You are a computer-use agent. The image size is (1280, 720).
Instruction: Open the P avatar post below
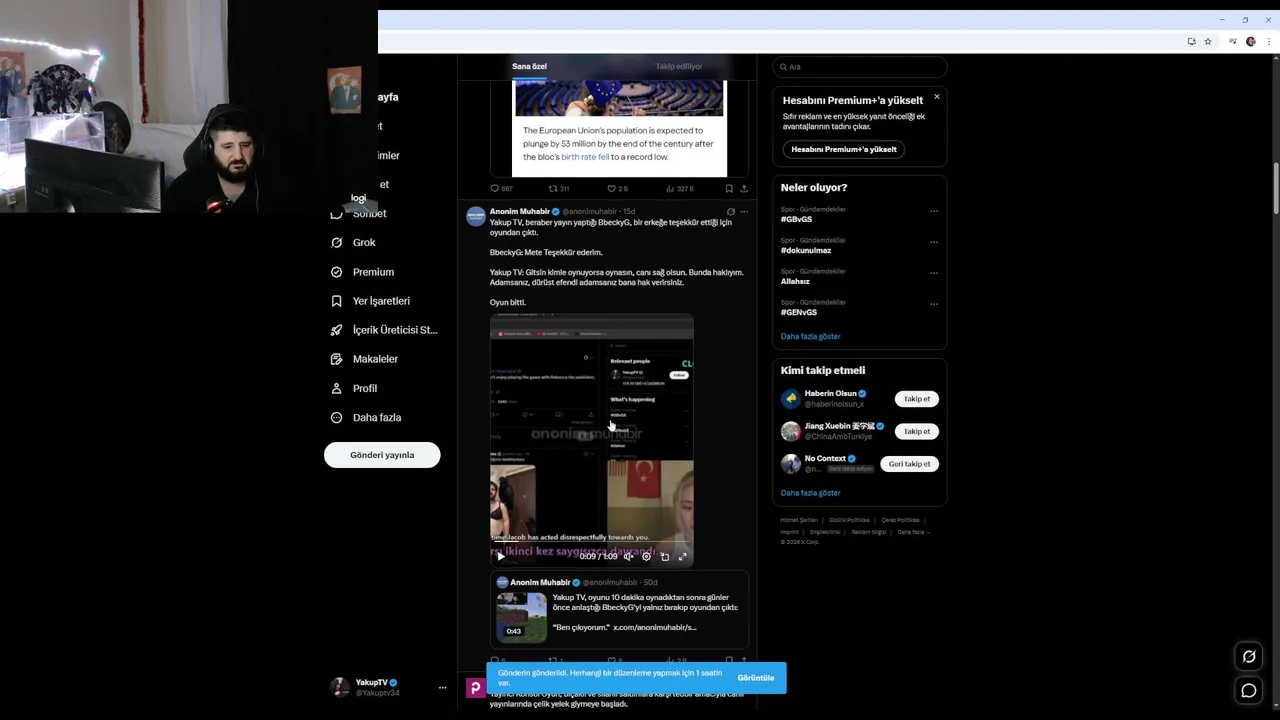[x=476, y=688]
